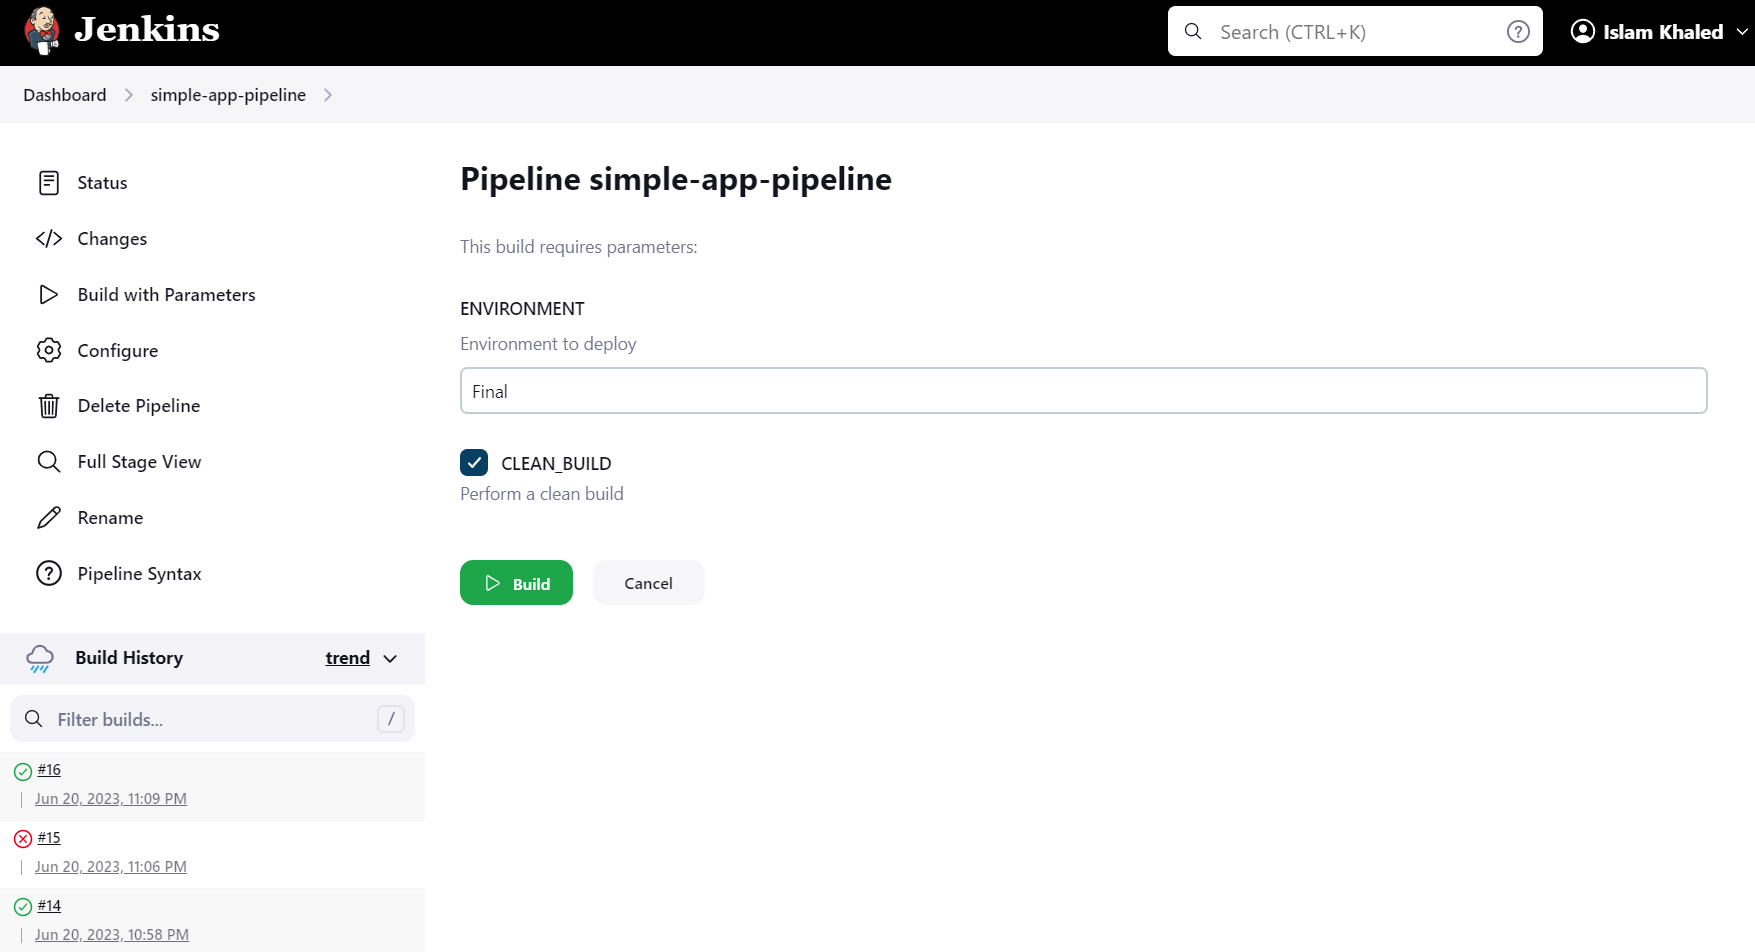
Task: Click the weather icon beside Build History
Action: (x=39, y=658)
